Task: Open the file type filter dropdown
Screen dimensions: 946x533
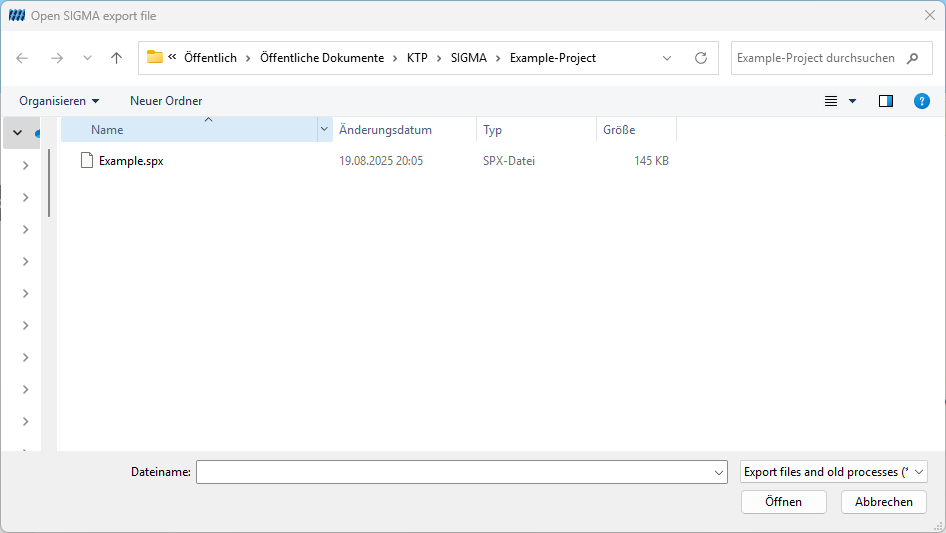Action: point(833,472)
